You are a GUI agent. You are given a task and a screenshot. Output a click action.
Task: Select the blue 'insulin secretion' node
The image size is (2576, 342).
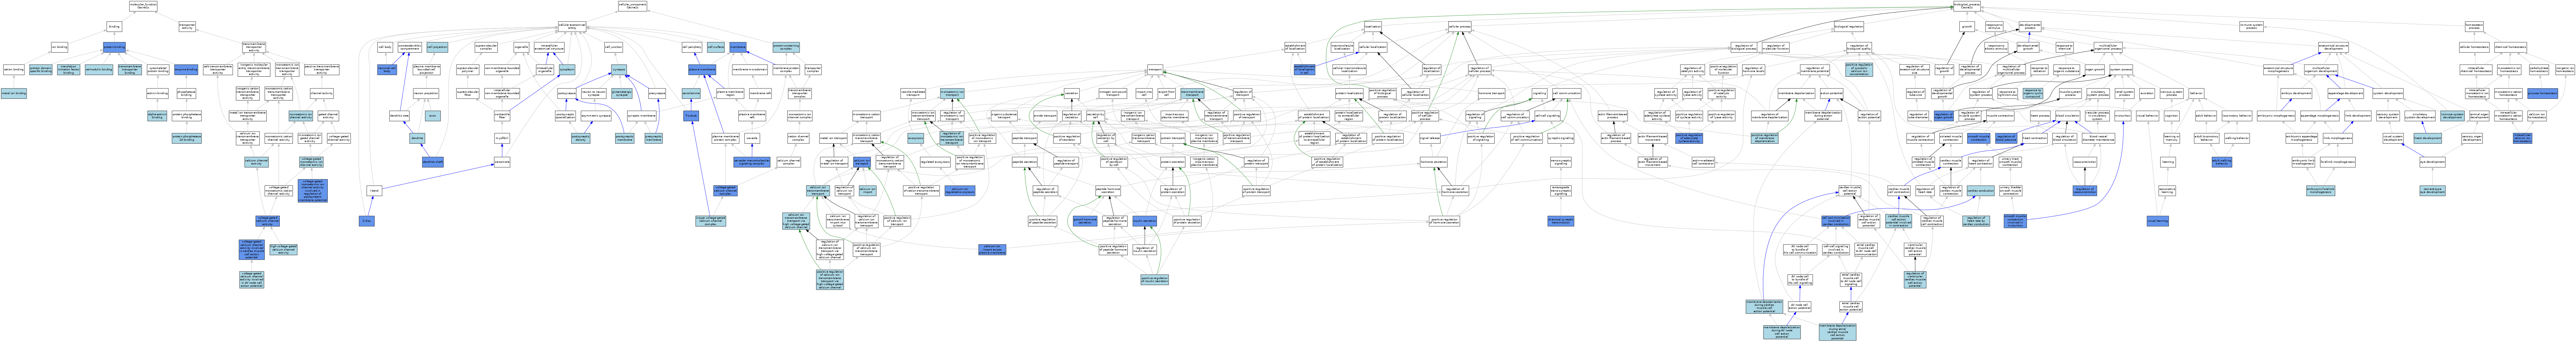tap(1145, 221)
